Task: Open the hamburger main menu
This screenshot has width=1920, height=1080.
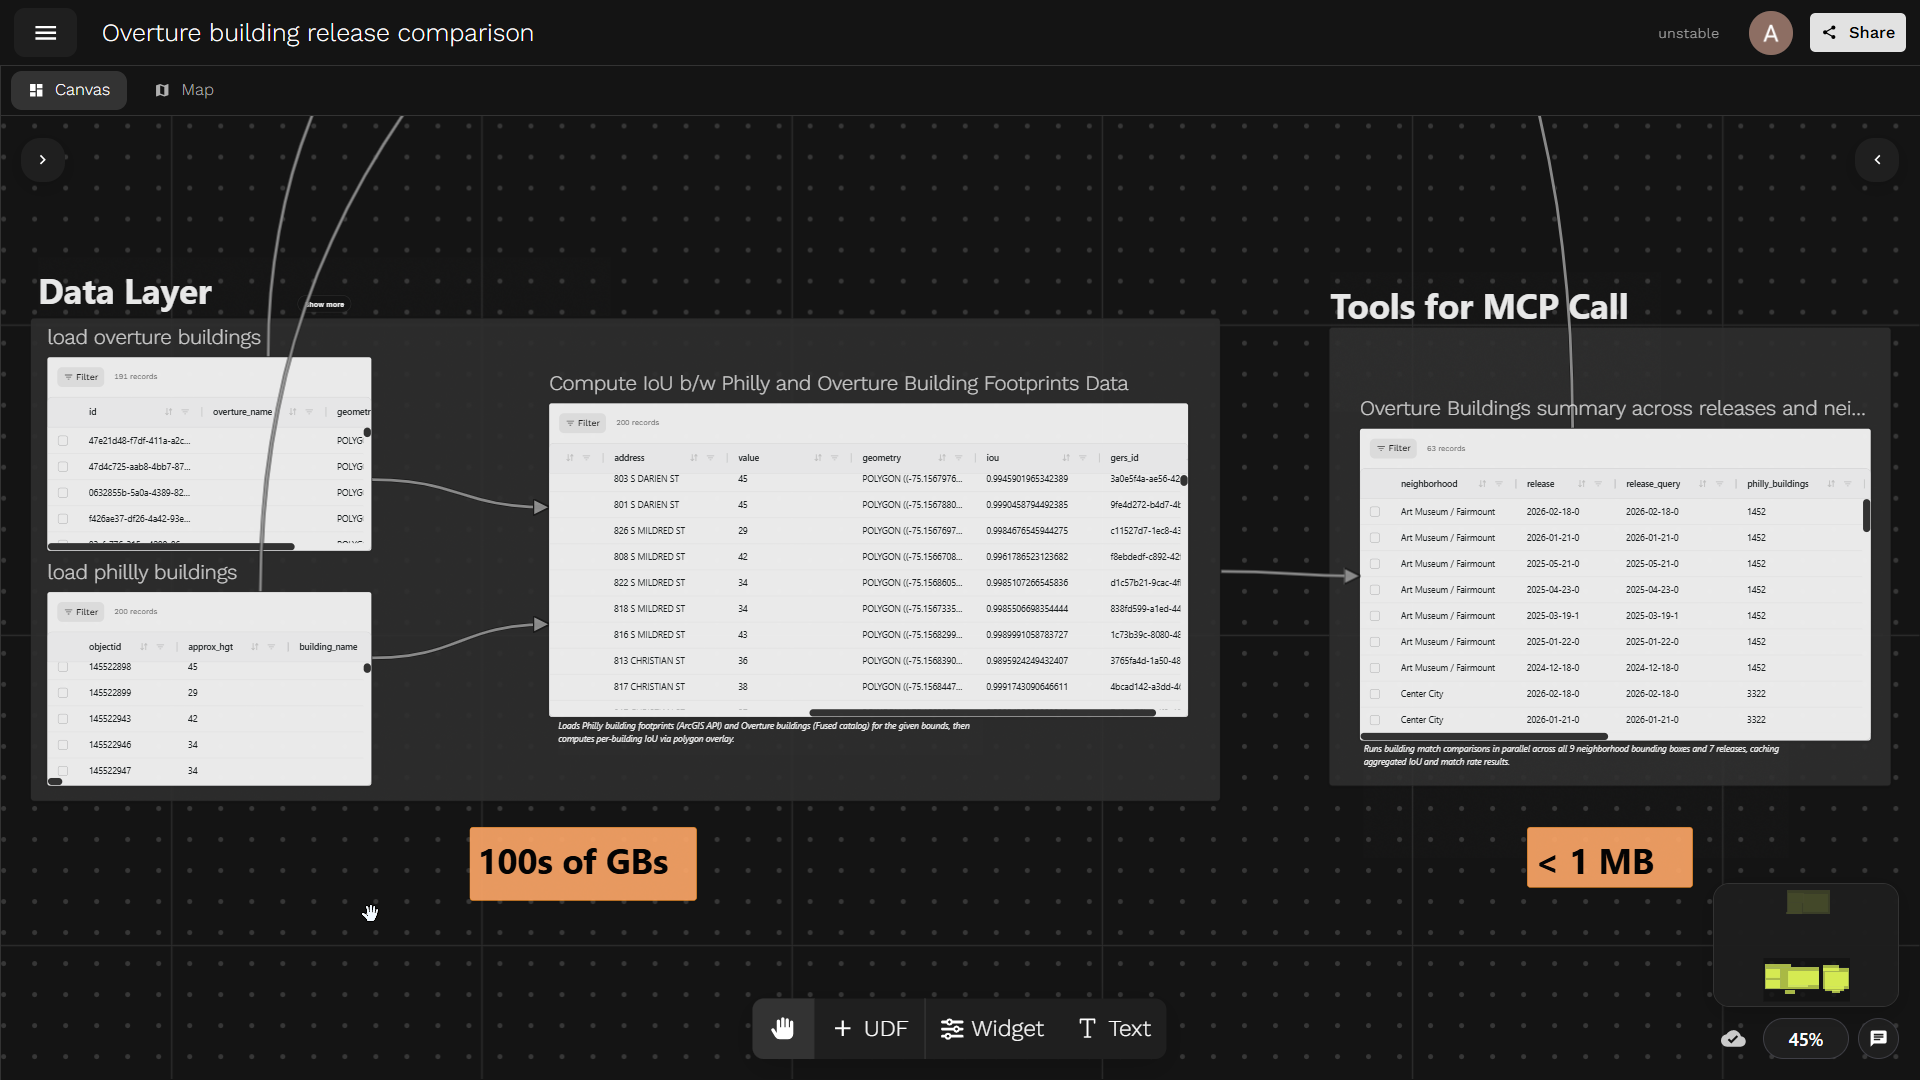Action: pyautogui.click(x=45, y=33)
